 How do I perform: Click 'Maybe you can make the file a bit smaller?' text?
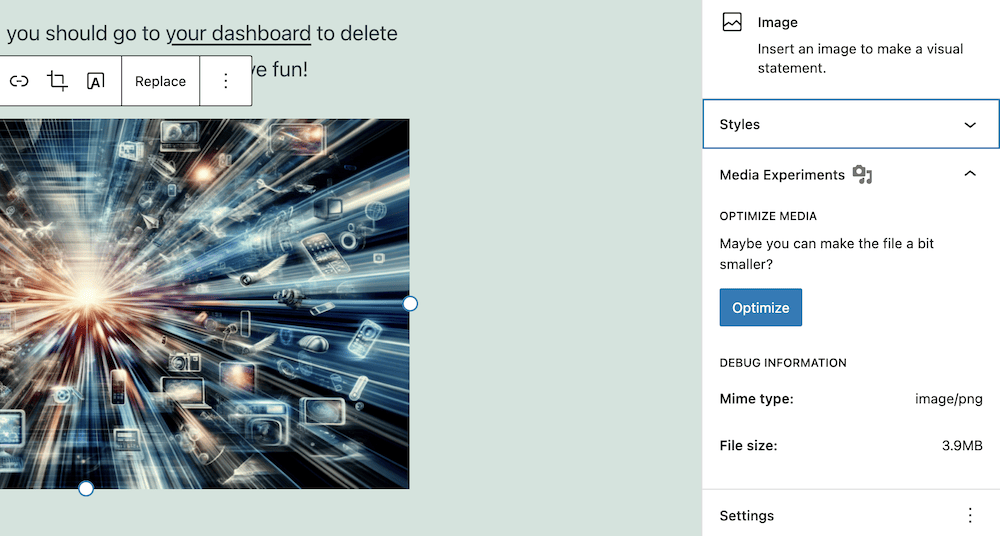pyautogui.click(x=827, y=253)
